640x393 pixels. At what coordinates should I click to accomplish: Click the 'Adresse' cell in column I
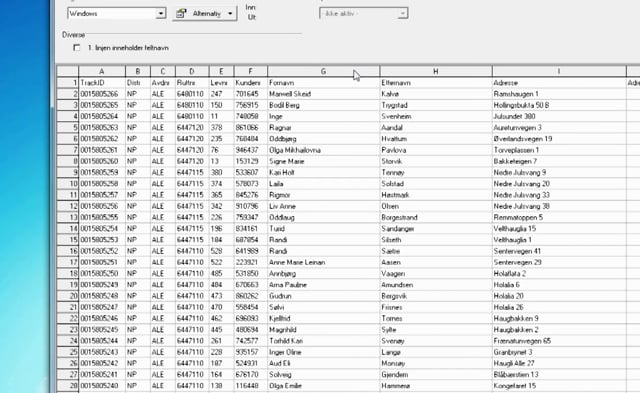click(x=559, y=83)
